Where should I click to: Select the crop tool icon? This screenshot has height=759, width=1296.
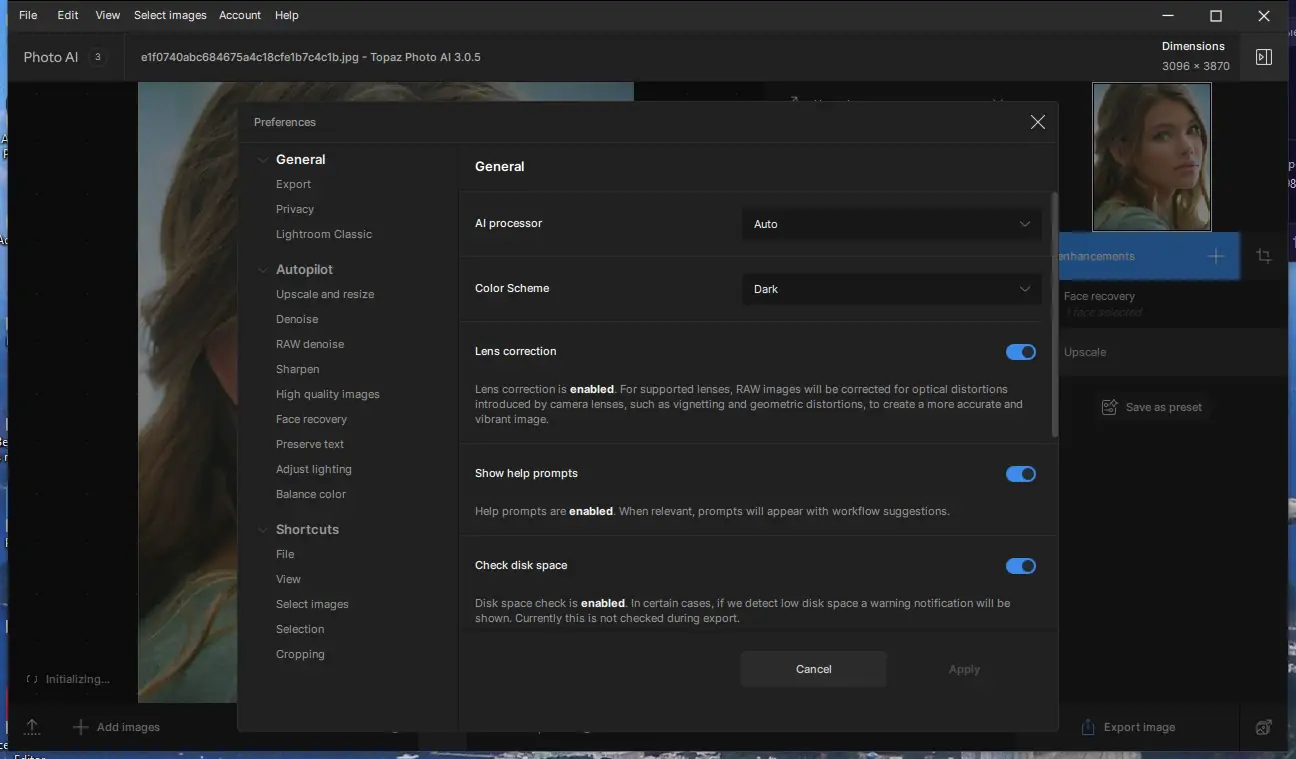coord(1264,256)
